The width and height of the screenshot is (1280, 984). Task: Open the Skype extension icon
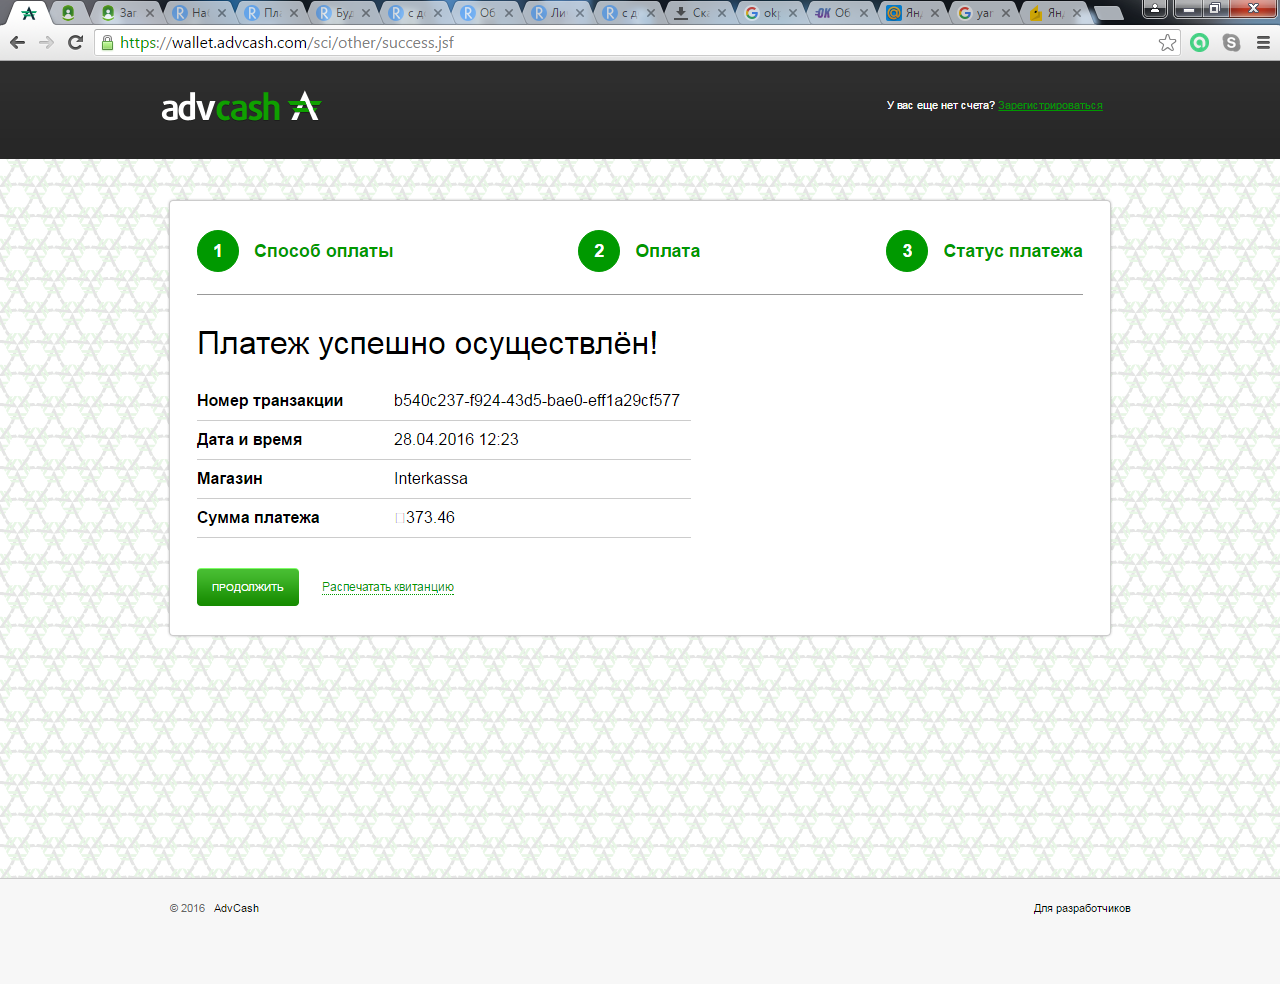click(x=1231, y=42)
